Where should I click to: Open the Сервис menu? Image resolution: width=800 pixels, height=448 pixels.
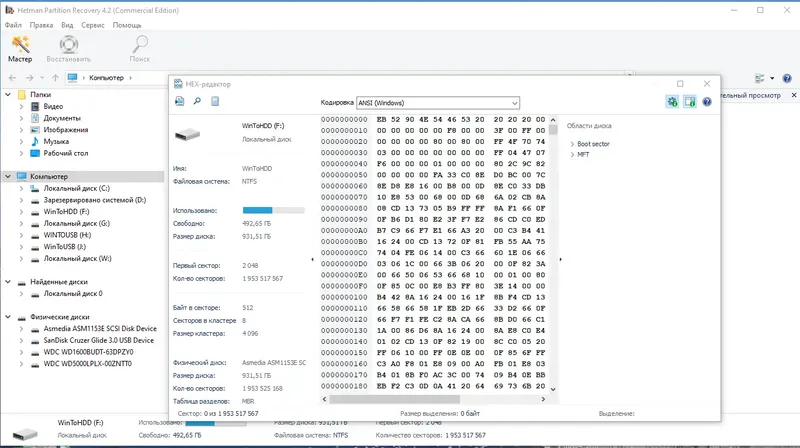point(93,25)
